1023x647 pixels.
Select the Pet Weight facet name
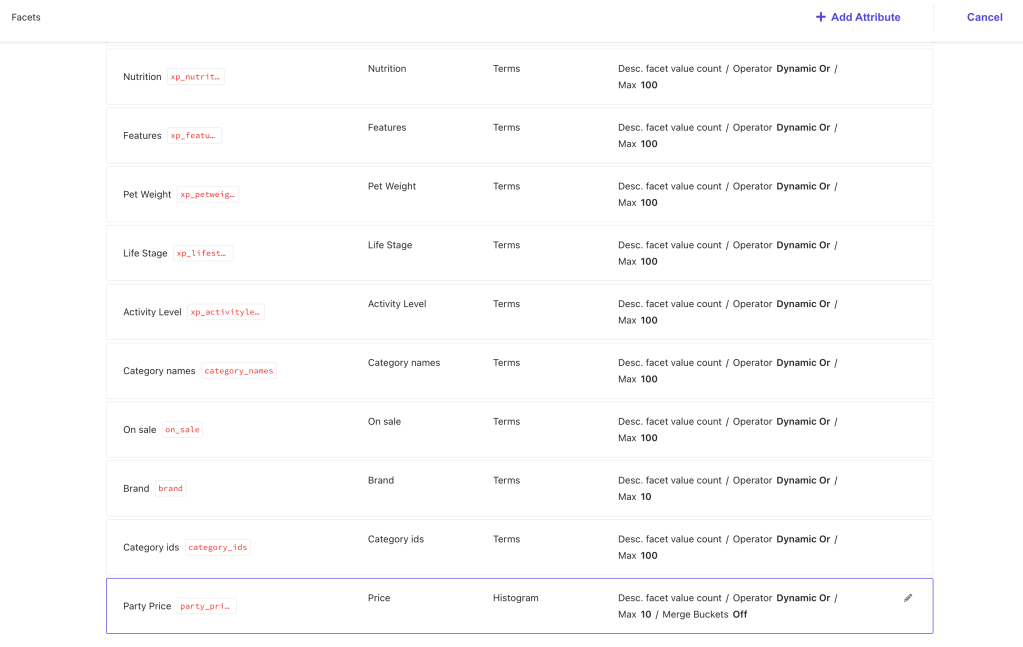coord(147,195)
